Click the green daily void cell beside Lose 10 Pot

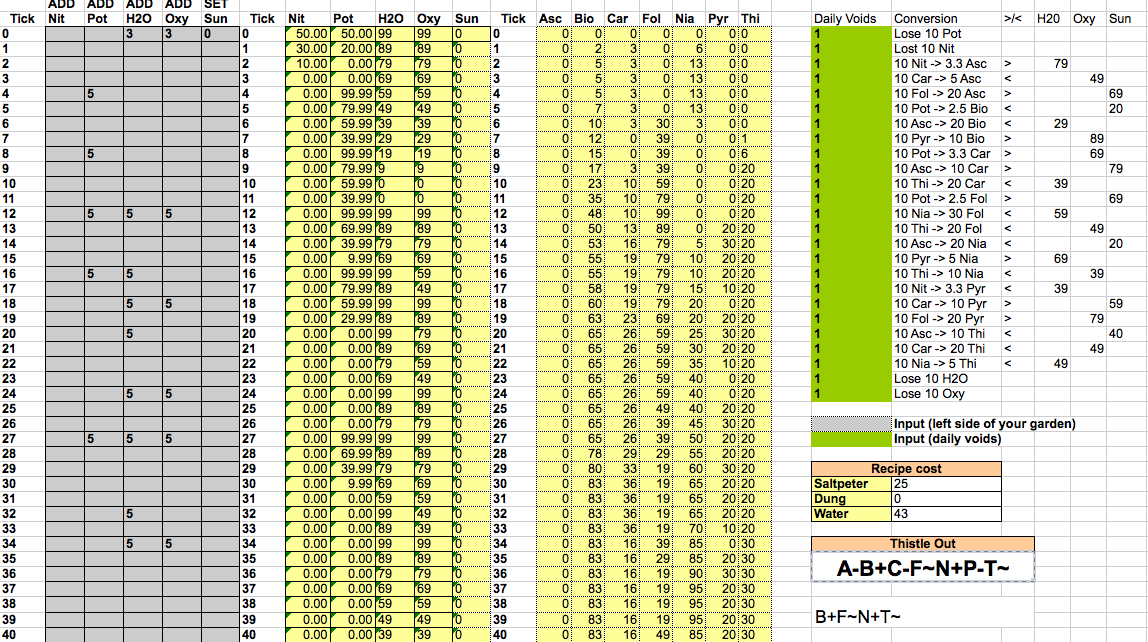point(851,34)
